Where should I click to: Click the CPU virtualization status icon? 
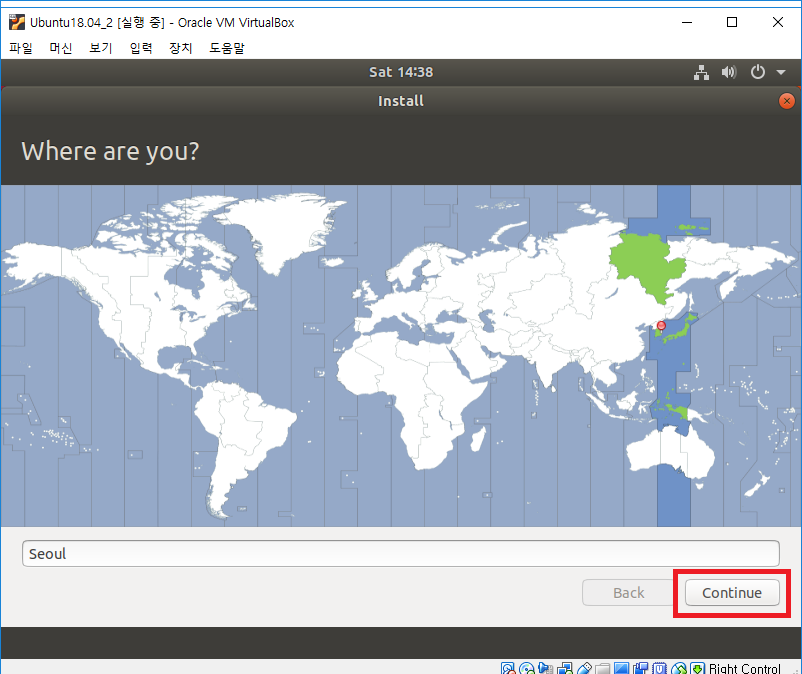pyautogui.click(x=660, y=668)
